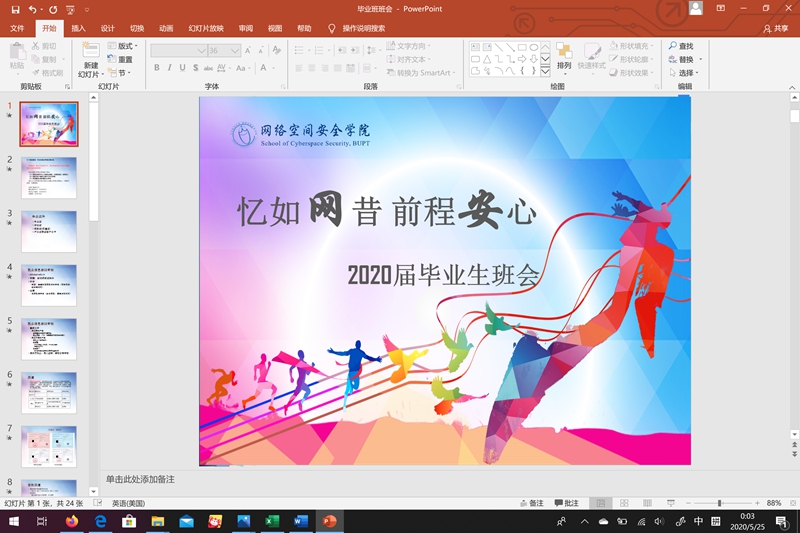
Task: Click the Undo arrow icon
Action: pos(34,9)
